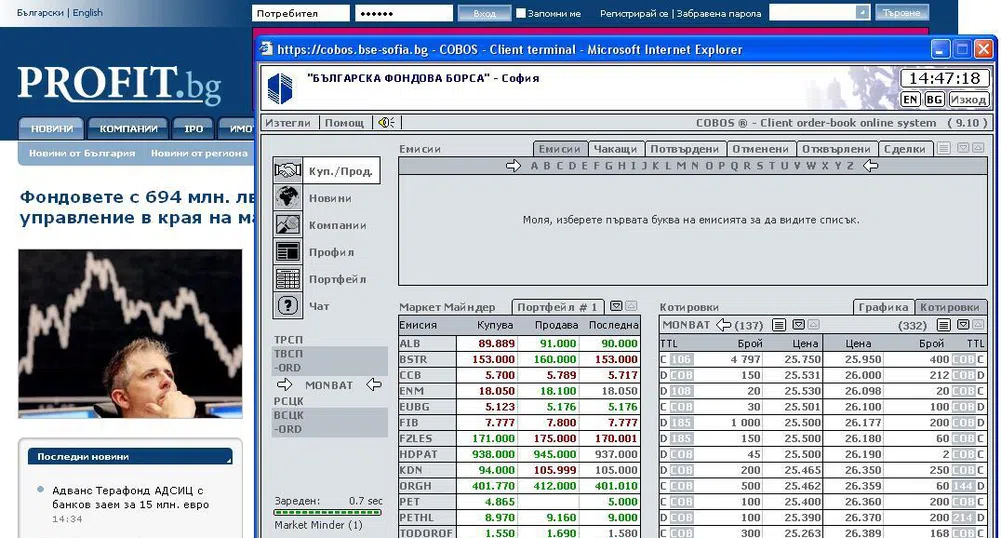Click the handshake Куп./Прод. icon
The width and height of the screenshot is (1001, 538).
288,171
